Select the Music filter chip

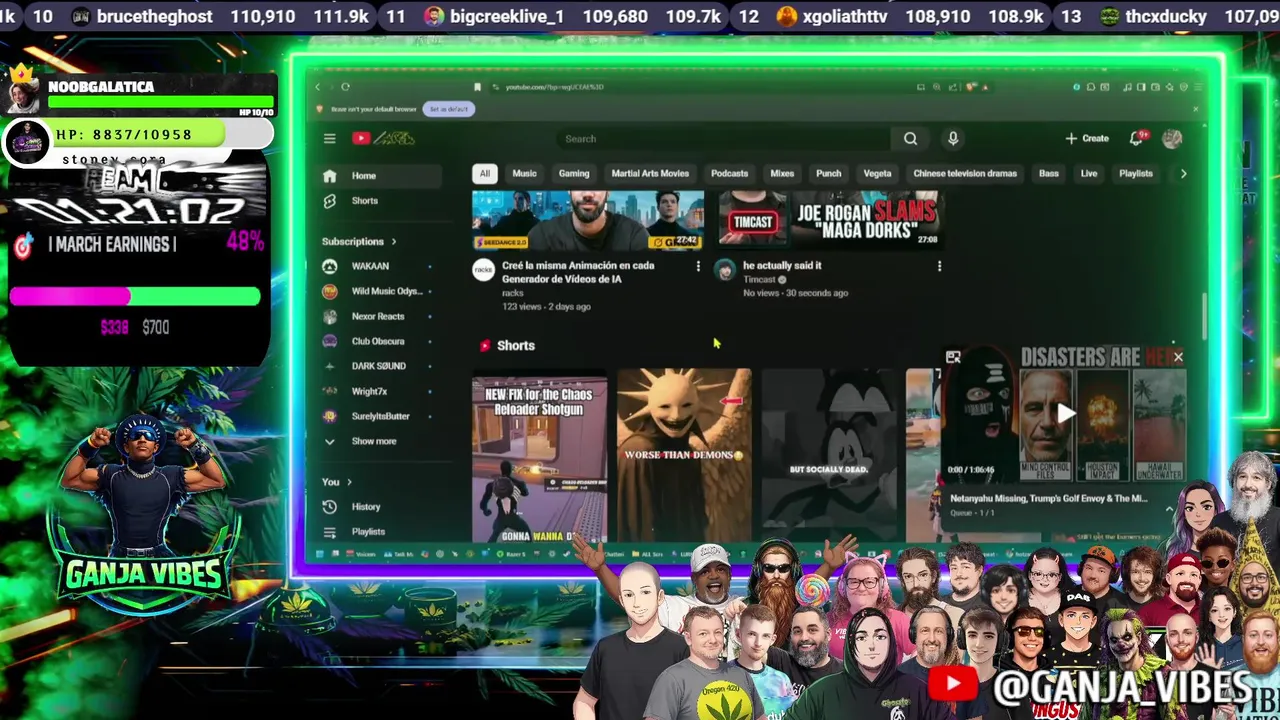coord(524,174)
